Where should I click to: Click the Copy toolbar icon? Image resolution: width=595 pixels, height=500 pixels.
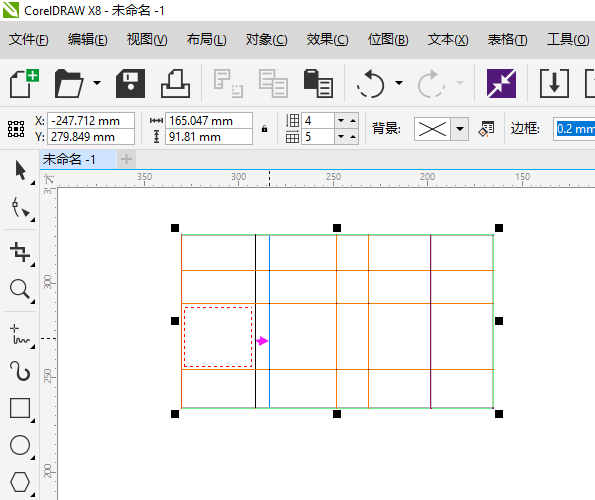(273, 83)
